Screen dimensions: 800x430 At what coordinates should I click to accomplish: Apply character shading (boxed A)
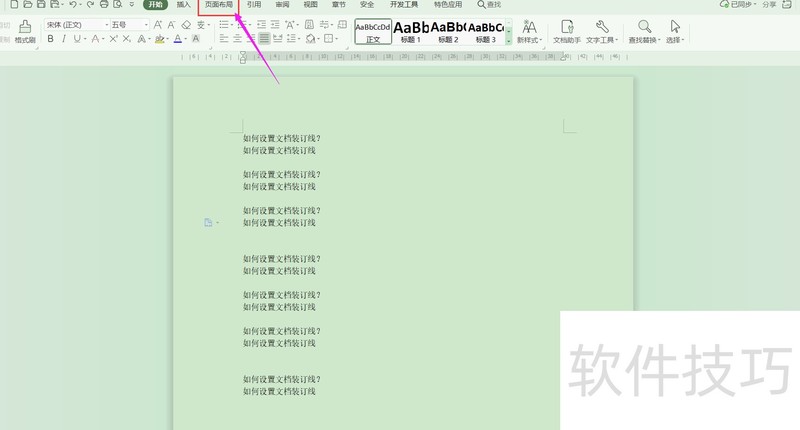point(195,39)
